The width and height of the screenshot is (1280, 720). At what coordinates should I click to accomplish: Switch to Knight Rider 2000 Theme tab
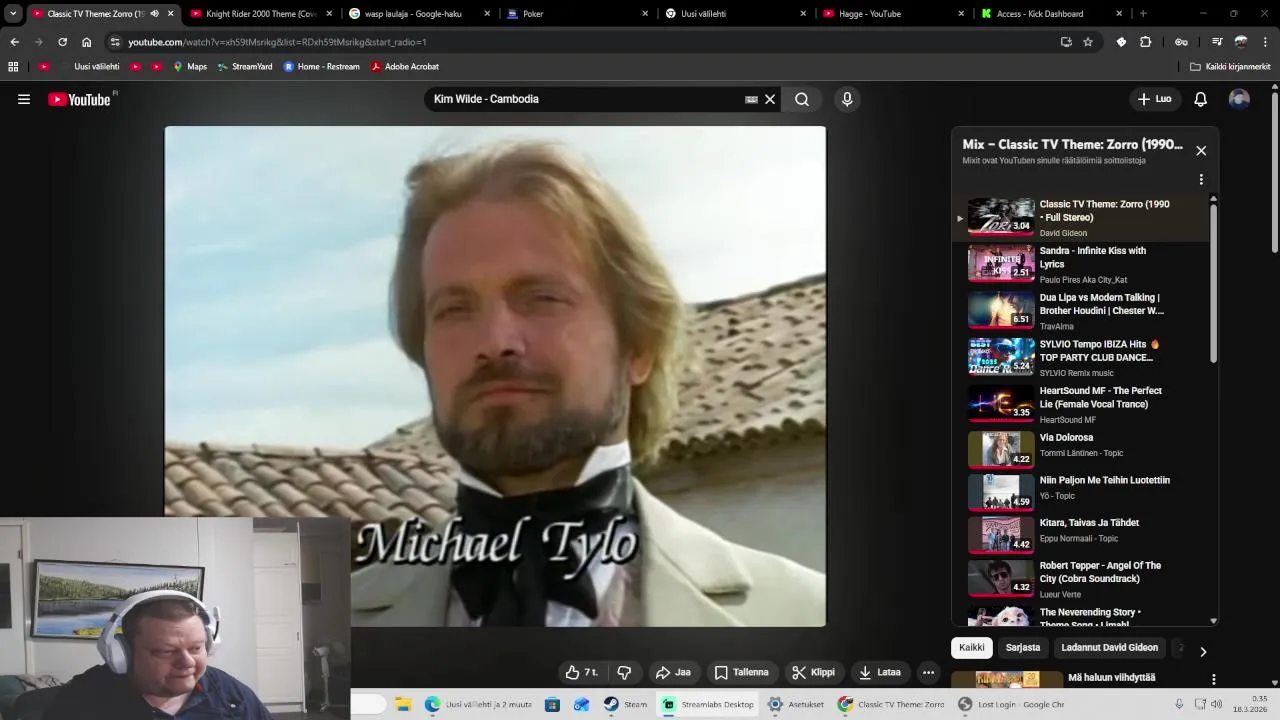coord(260,14)
